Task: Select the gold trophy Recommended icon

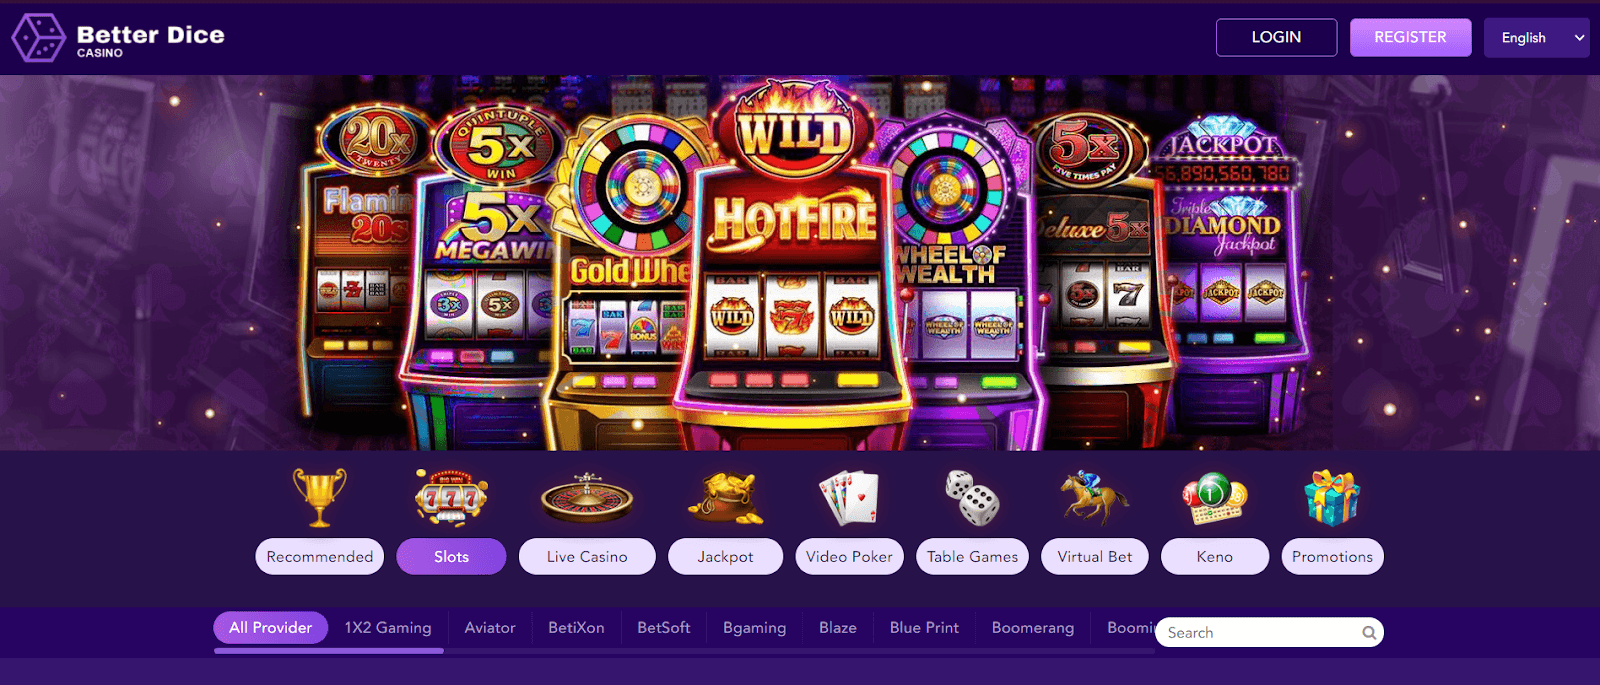Action: 320,497
